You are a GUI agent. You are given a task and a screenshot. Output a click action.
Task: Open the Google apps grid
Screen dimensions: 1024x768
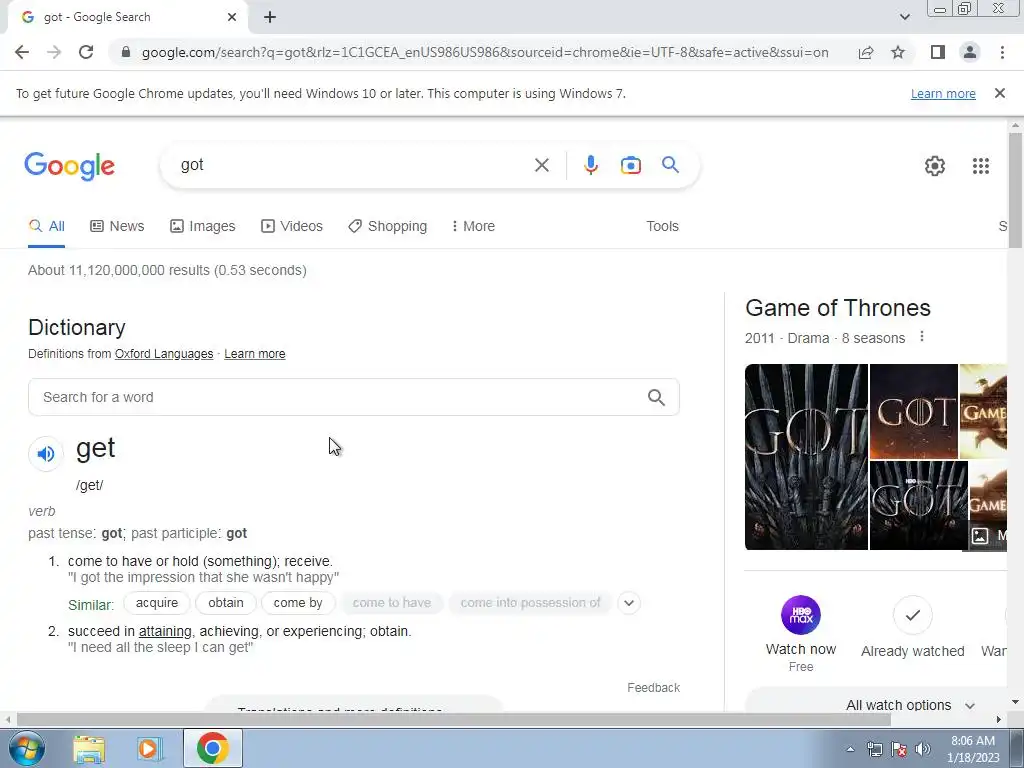pos(980,166)
